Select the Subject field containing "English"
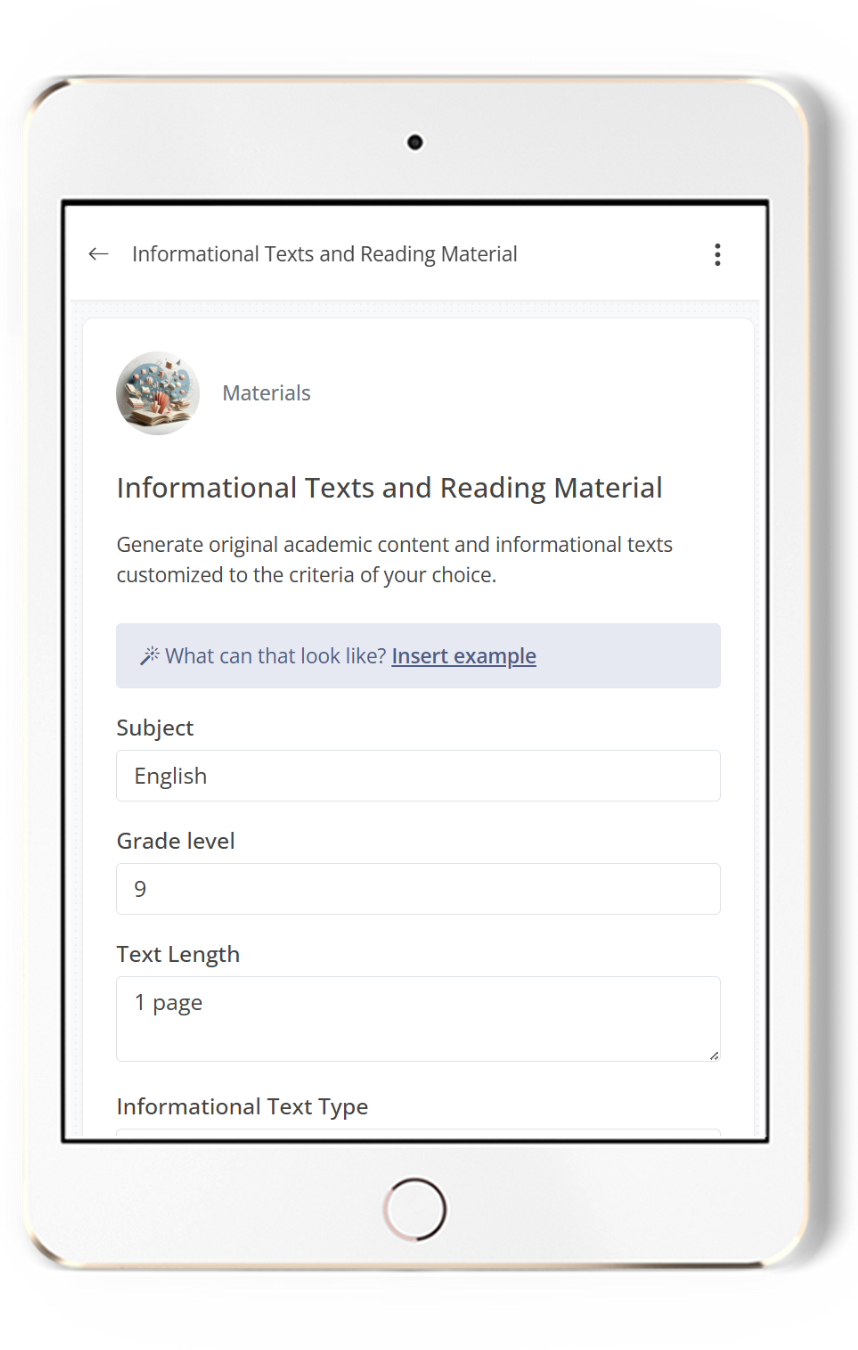Image resolution: width=858 pixels, height=1350 pixels. pyautogui.click(x=418, y=775)
